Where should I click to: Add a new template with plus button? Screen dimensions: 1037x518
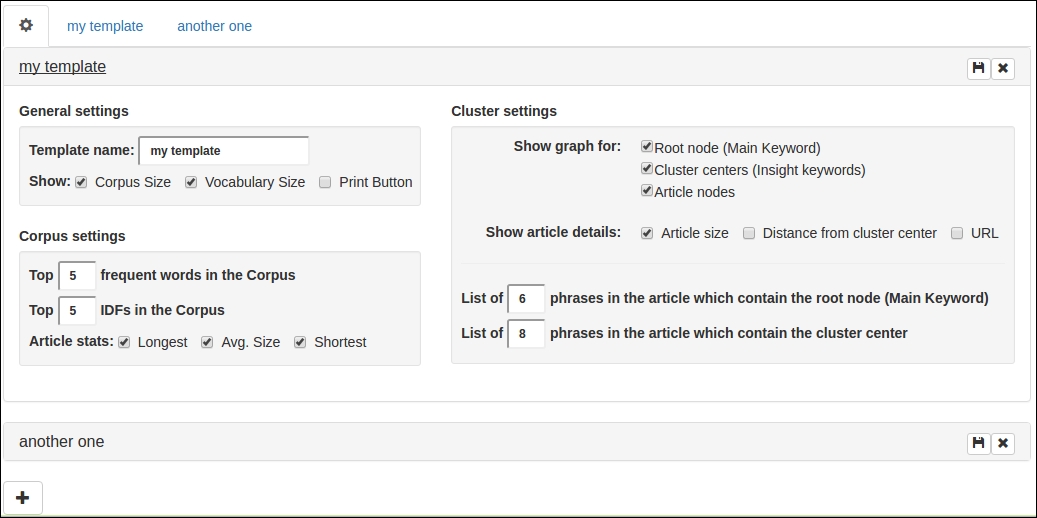tap(22, 498)
